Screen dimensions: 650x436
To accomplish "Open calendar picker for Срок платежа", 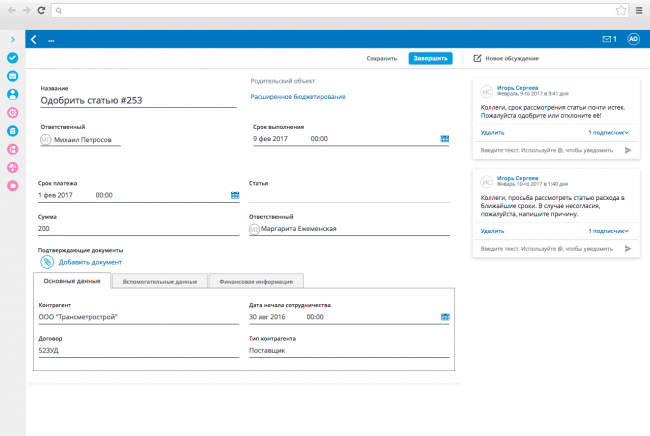I will click(235, 195).
